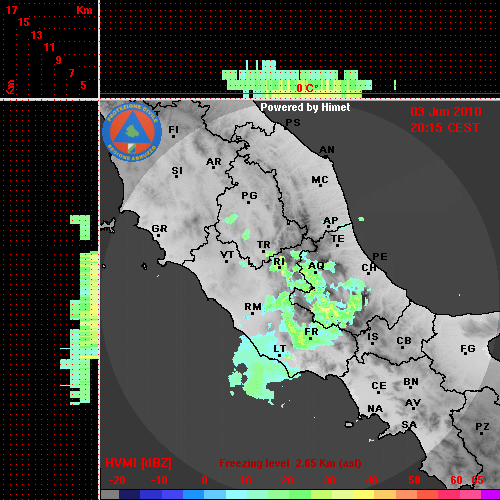Click the MC city label on map
Screen dimensions: 500x500
click(x=320, y=180)
